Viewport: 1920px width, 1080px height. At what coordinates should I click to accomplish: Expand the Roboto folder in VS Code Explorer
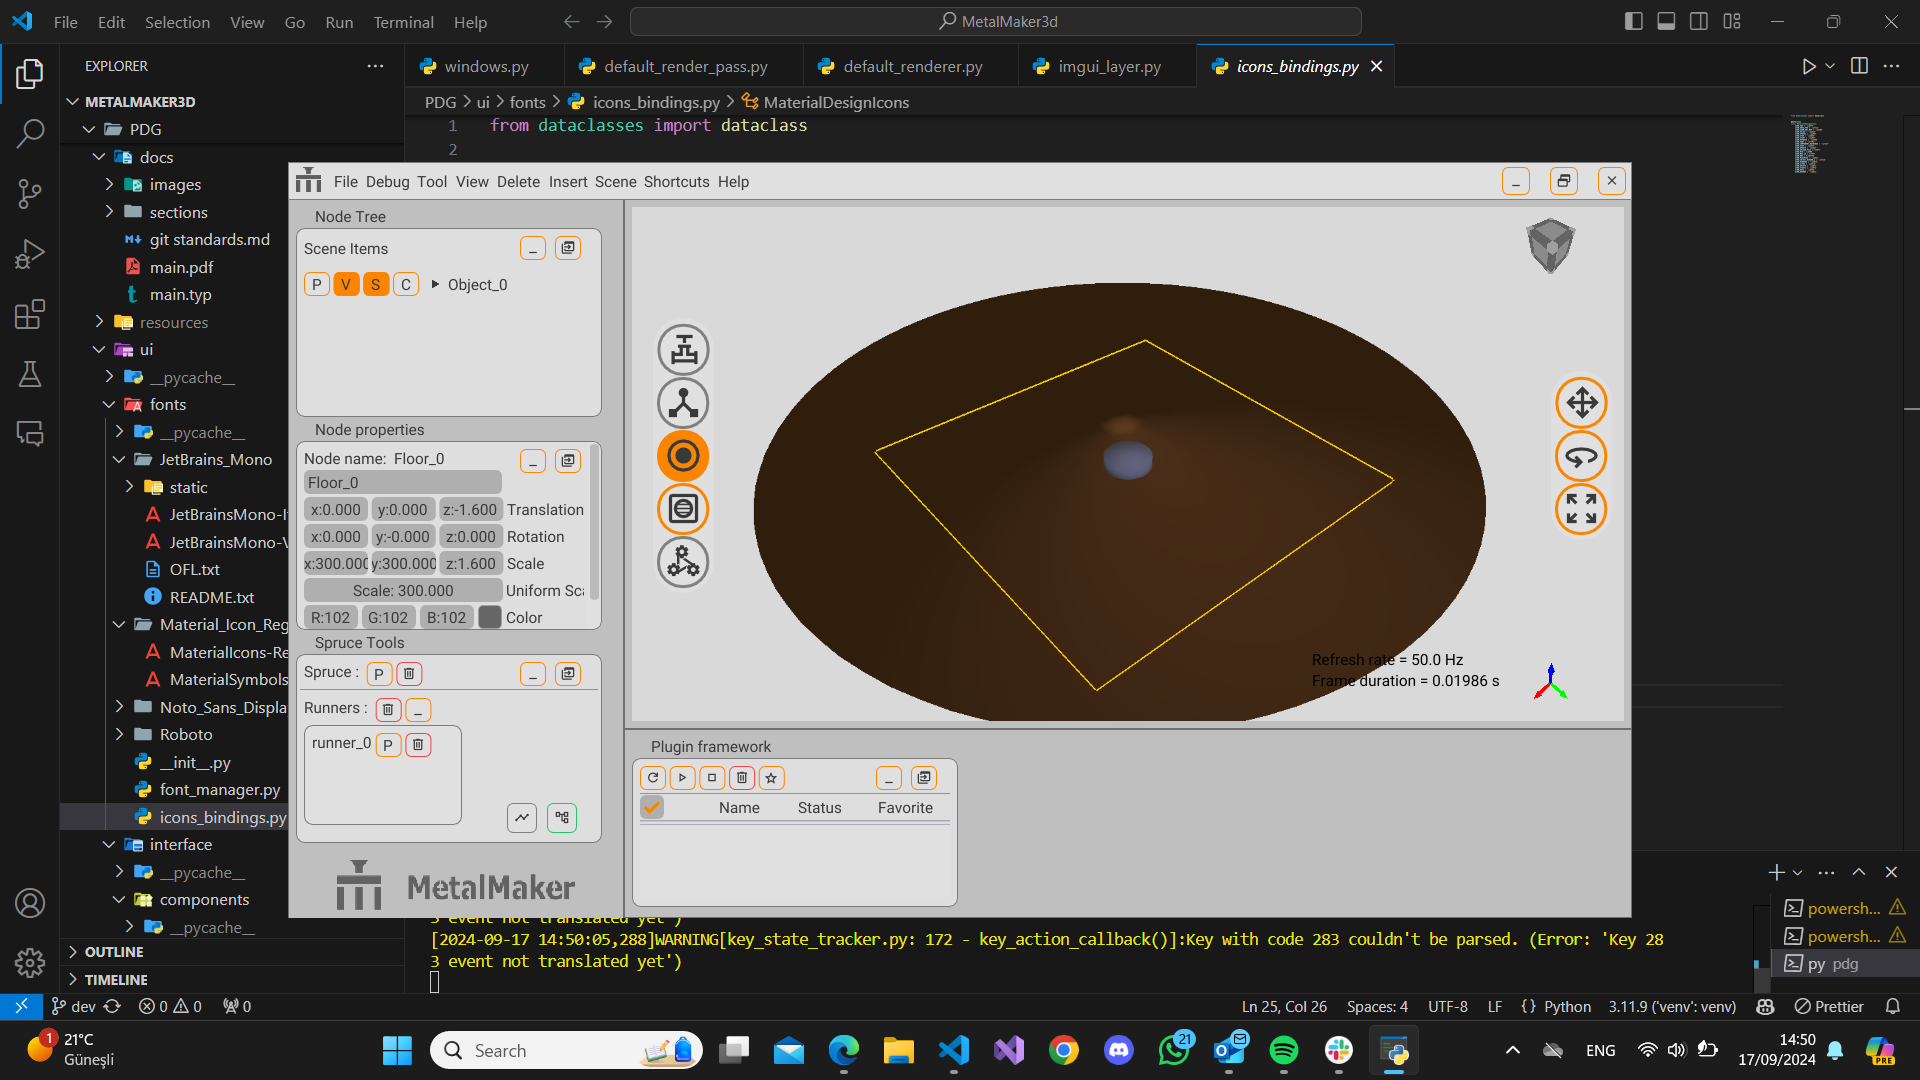pyautogui.click(x=119, y=735)
